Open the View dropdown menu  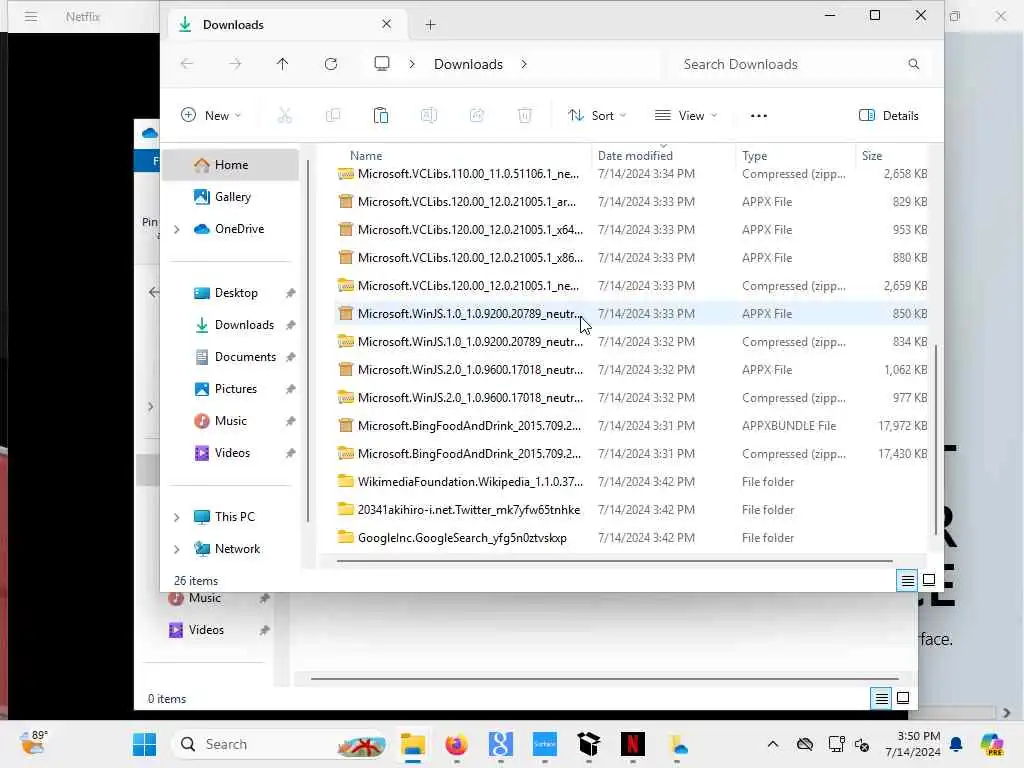(x=686, y=116)
